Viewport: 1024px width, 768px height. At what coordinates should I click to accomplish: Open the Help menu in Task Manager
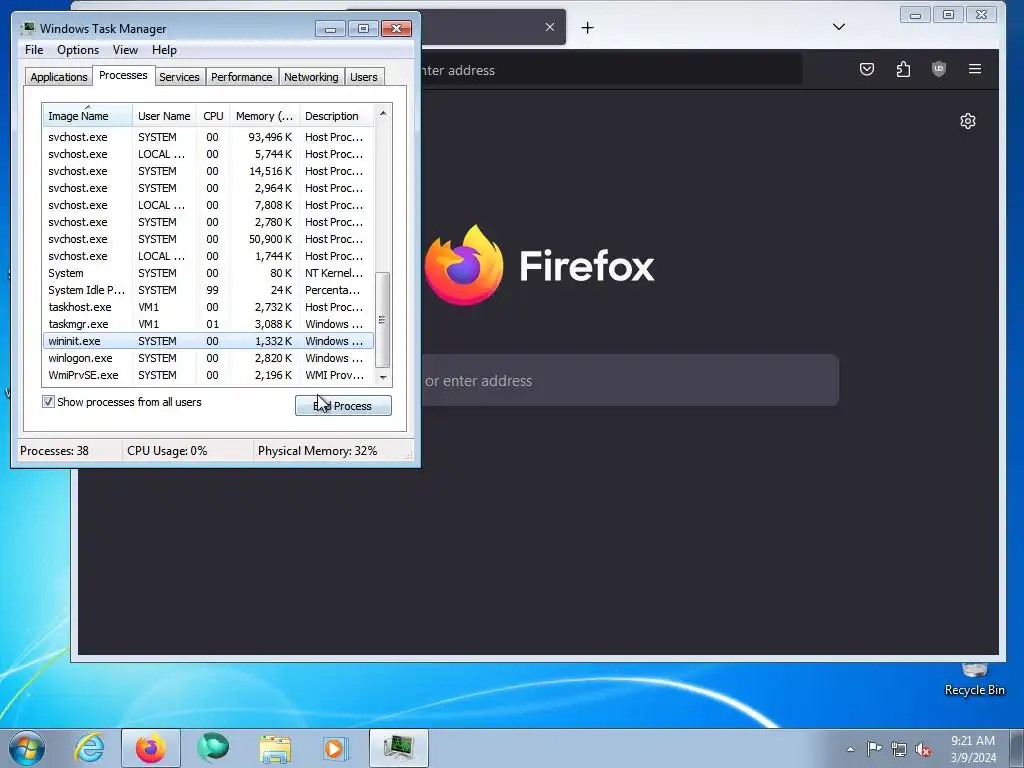point(164,50)
